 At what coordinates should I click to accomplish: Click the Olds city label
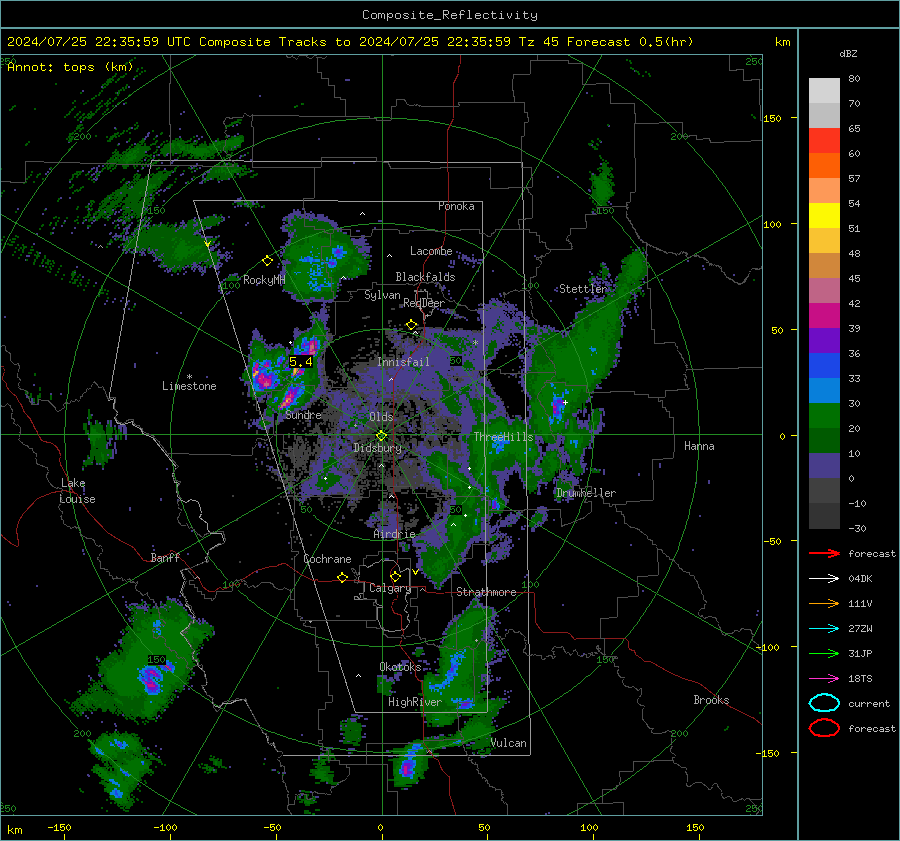381,417
